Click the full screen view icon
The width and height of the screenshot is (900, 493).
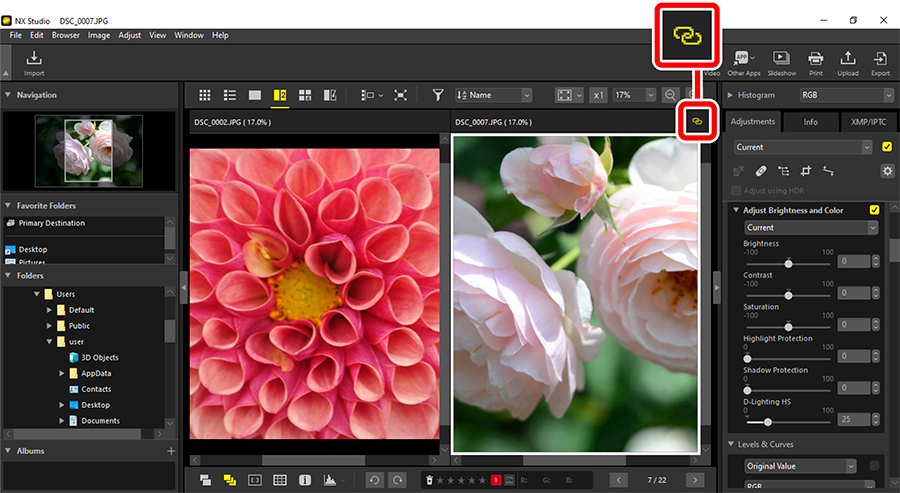(400, 95)
